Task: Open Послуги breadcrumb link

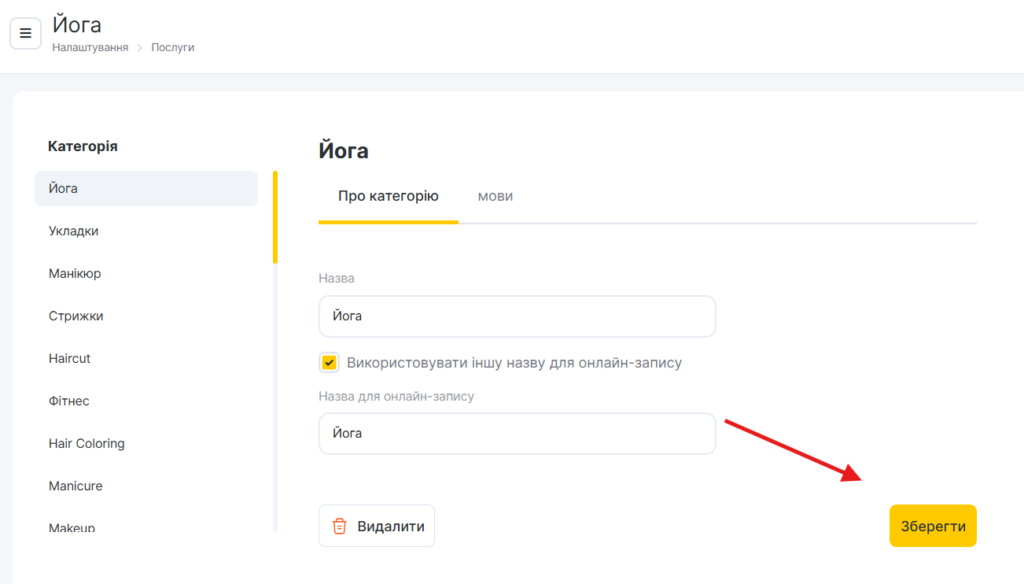Action: coord(173,47)
